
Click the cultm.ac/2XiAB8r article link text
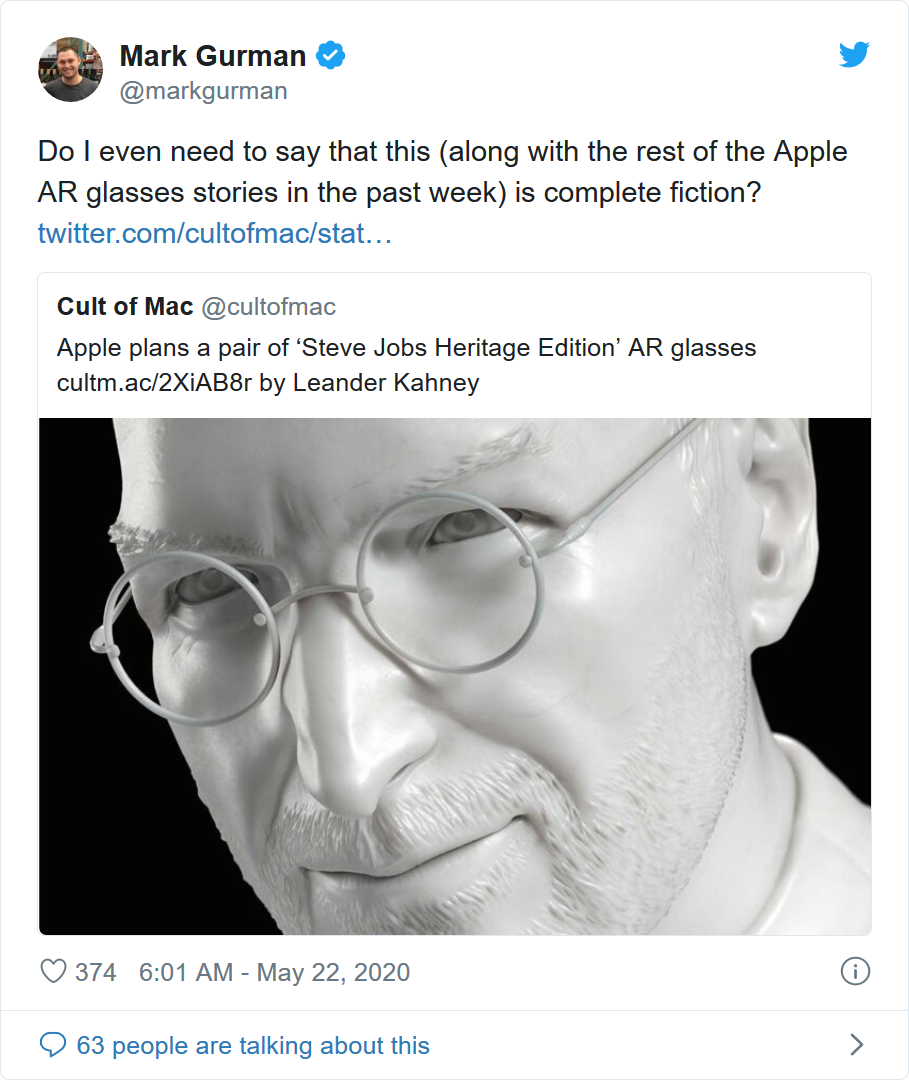[x=155, y=382]
